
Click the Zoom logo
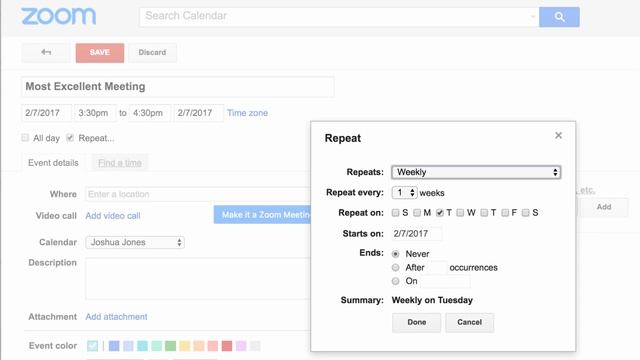coord(59,16)
